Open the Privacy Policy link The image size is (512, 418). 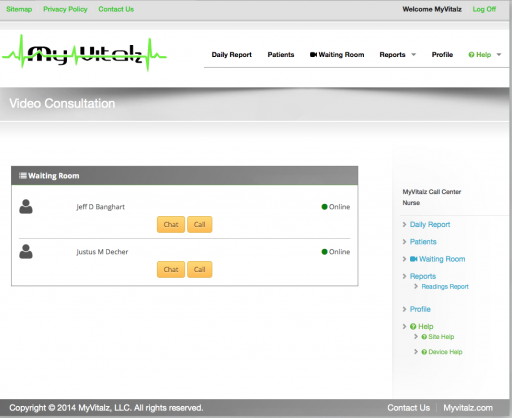[65, 9]
